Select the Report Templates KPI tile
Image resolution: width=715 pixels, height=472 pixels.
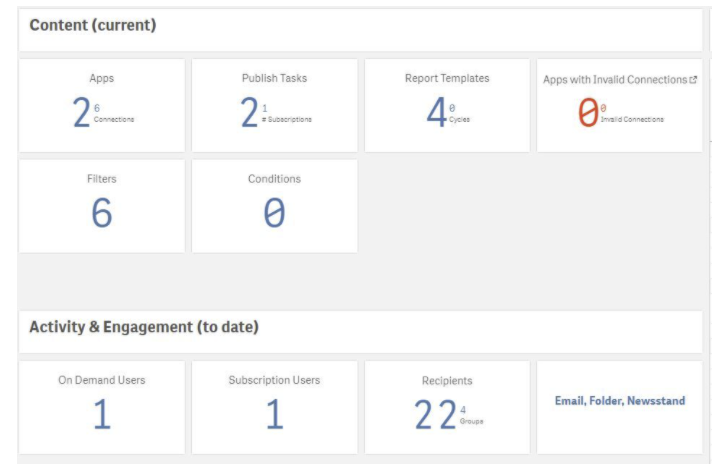click(447, 105)
